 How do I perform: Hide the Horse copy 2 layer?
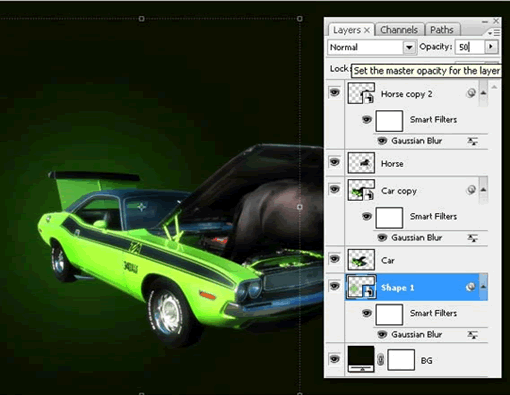point(334,92)
